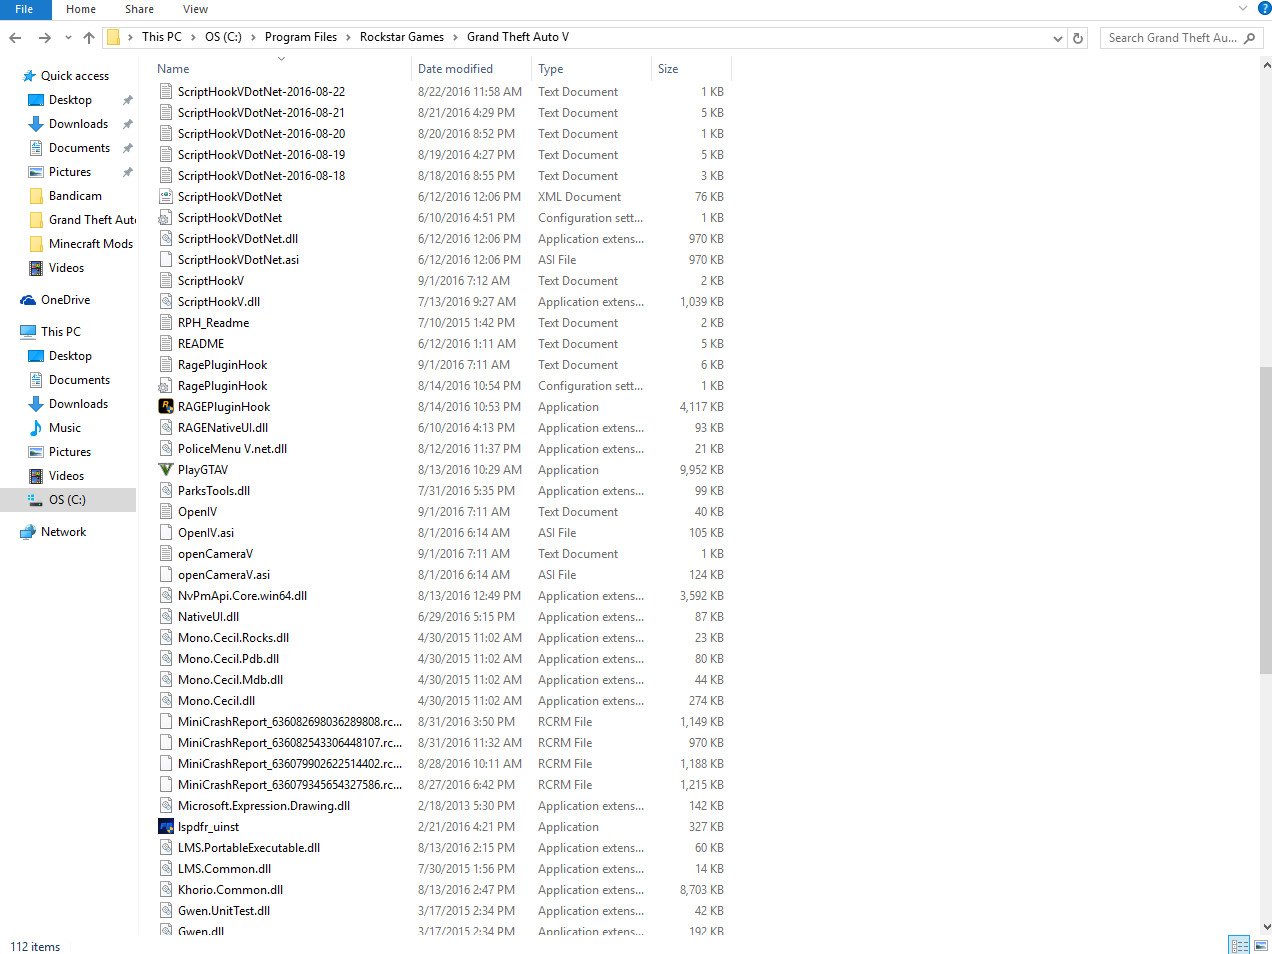Select RAGEPluginHook application icon
Image resolution: width=1272 pixels, height=954 pixels.
pyautogui.click(x=166, y=406)
